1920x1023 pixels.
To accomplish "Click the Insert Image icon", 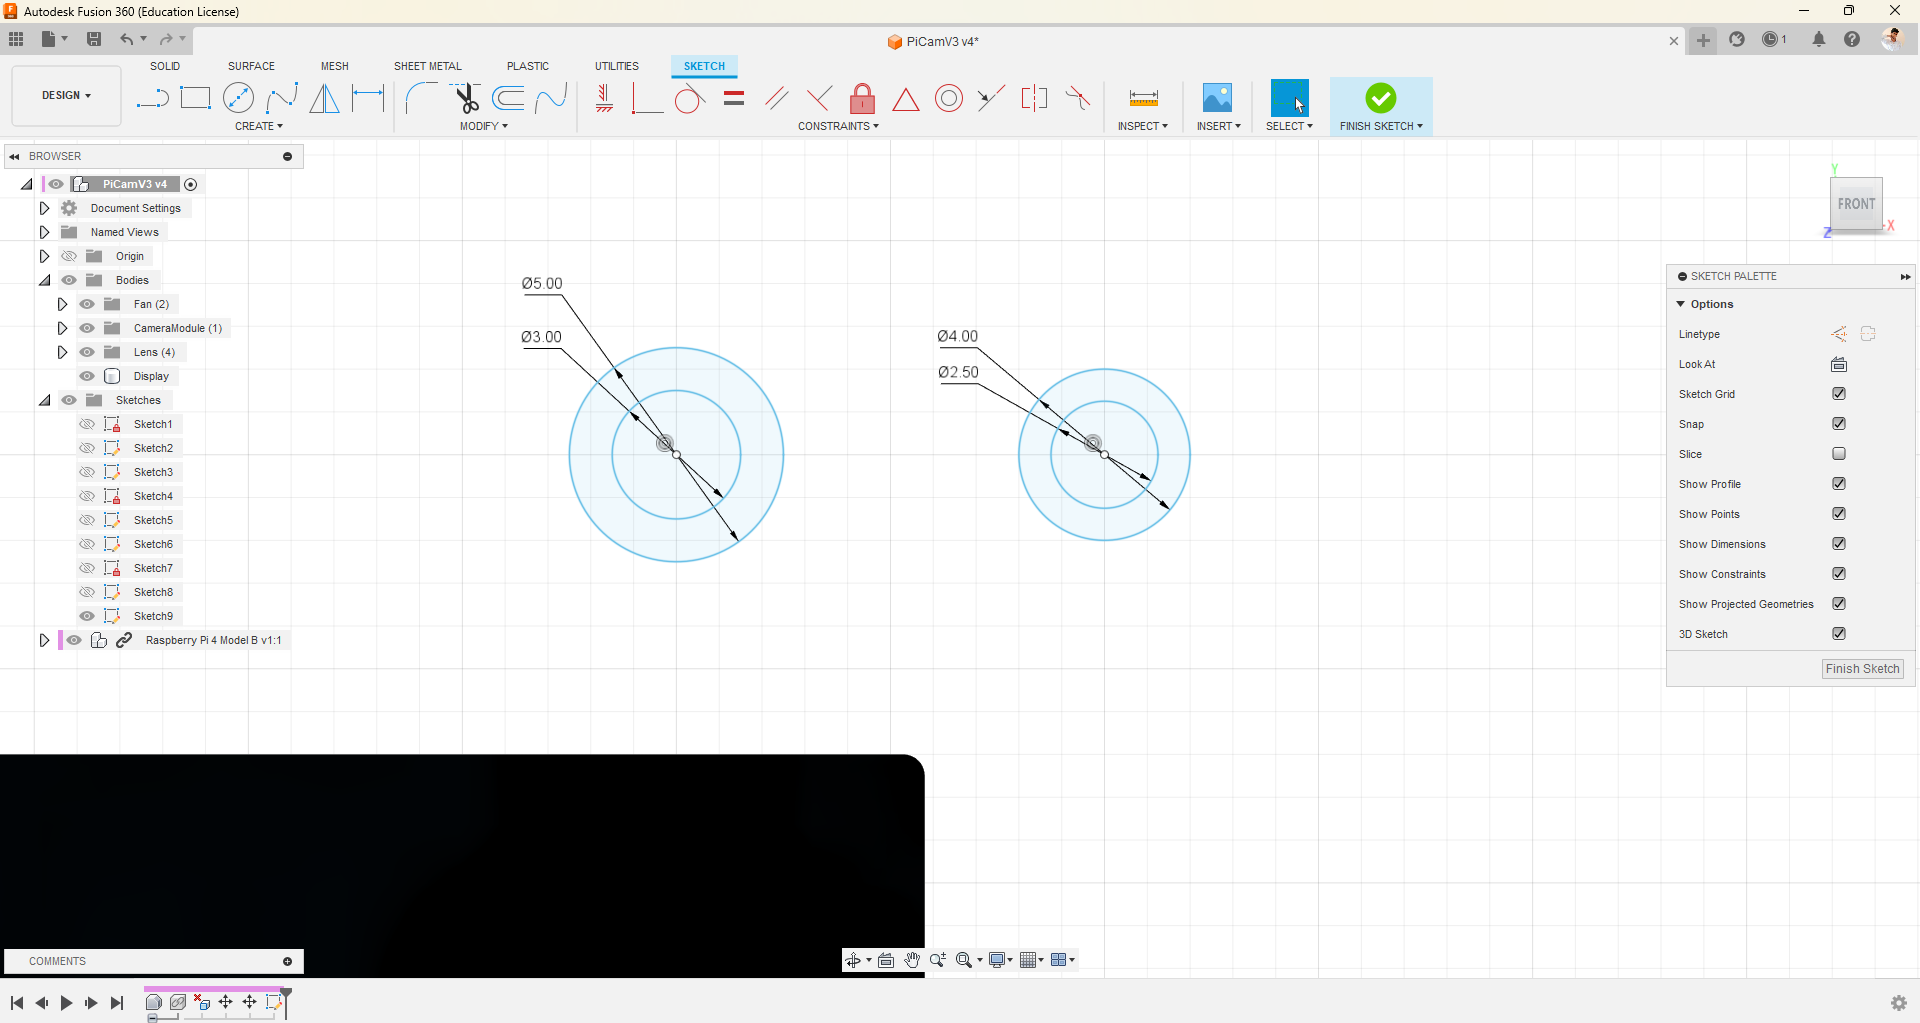I will (x=1217, y=98).
